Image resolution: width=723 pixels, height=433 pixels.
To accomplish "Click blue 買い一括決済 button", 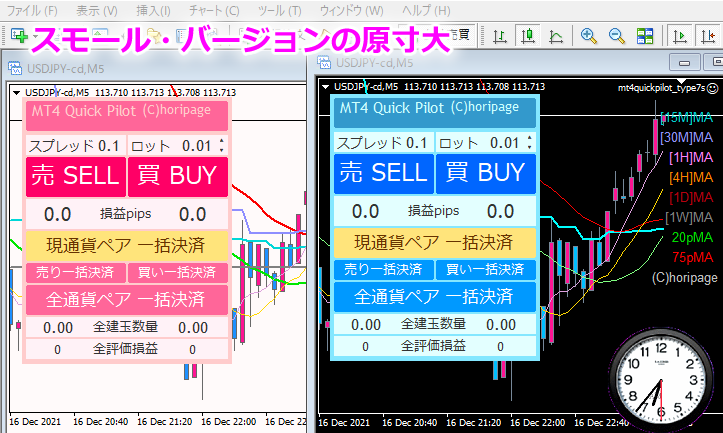I will (x=486, y=270).
